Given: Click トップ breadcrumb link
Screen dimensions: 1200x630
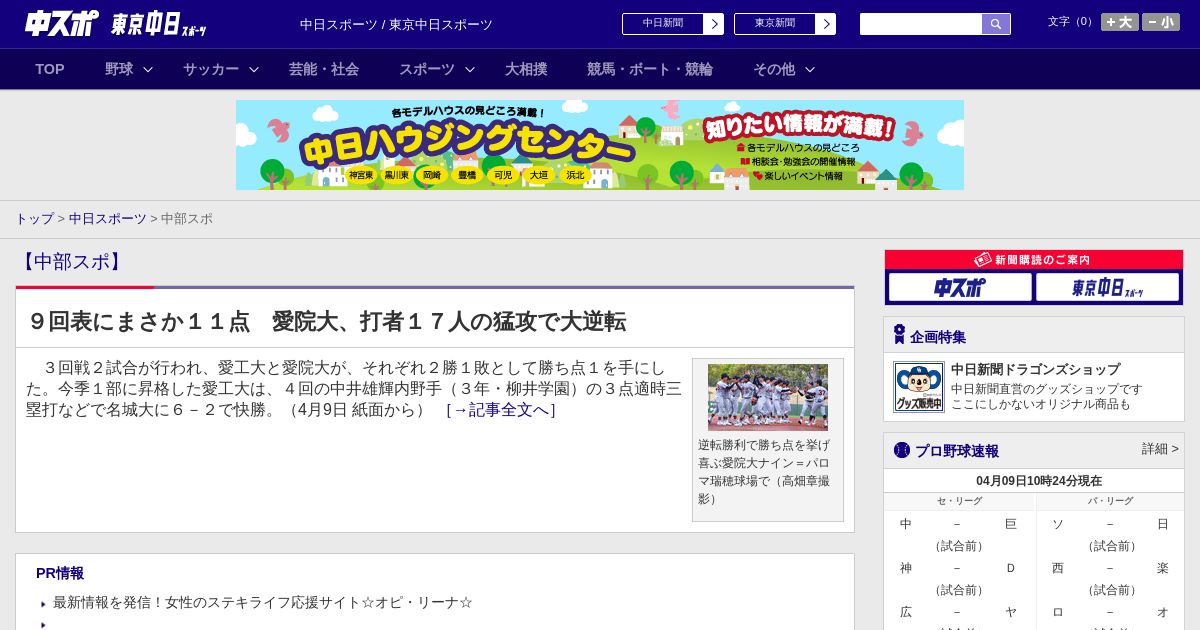Looking at the screenshot, I should click(x=34, y=218).
